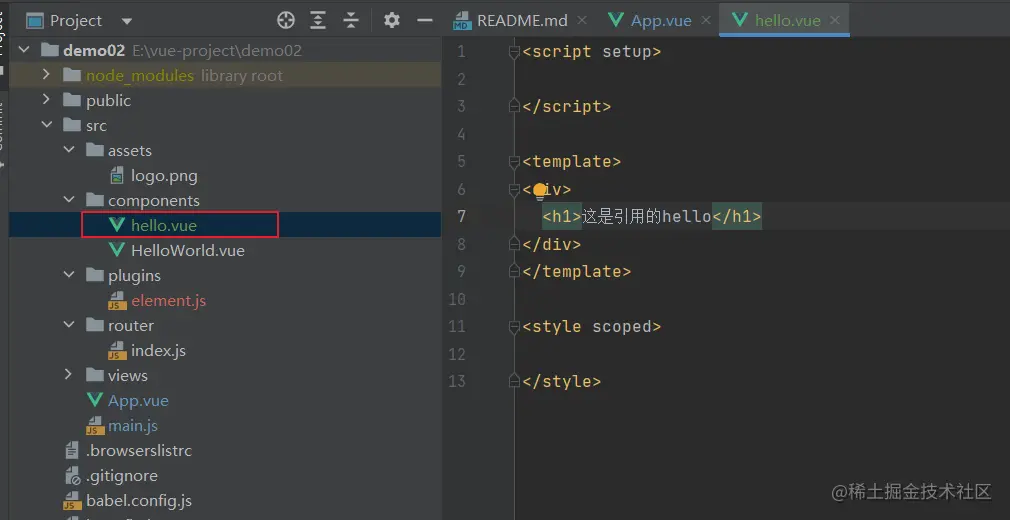Open Project panel settings gear
The image size is (1010, 520).
click(392, 20)
